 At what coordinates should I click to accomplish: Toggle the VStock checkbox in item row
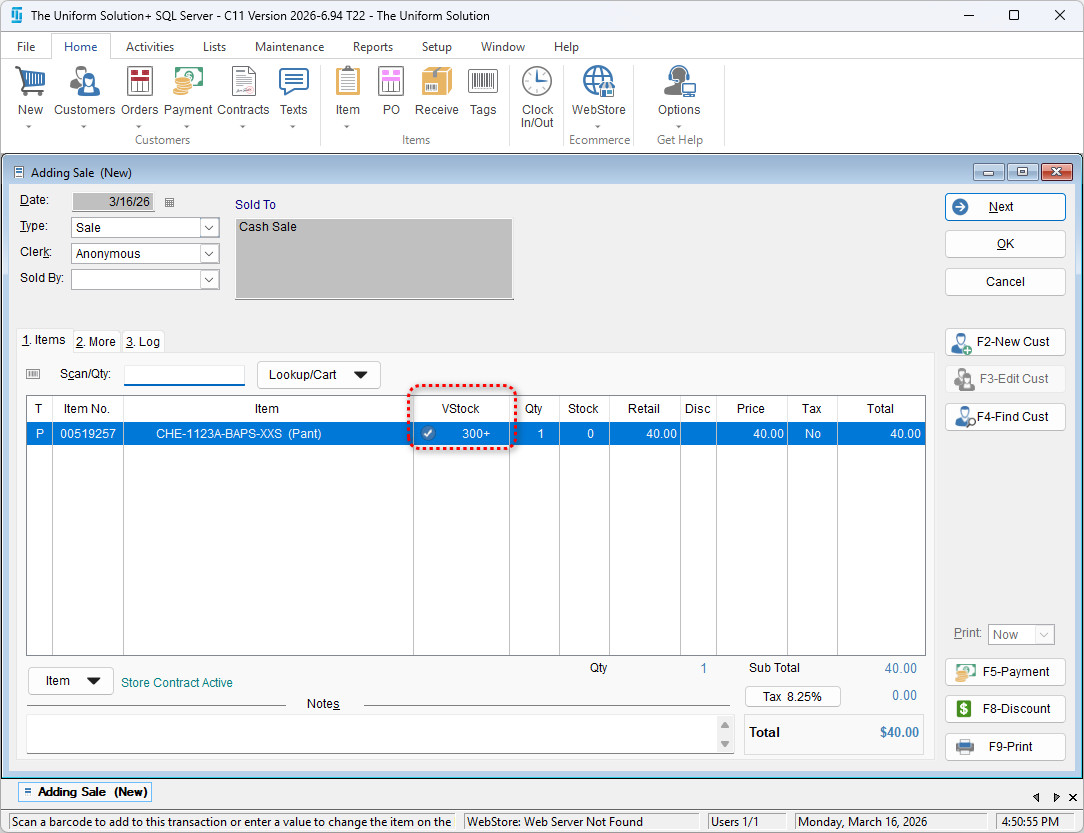[x=428, y=434]
